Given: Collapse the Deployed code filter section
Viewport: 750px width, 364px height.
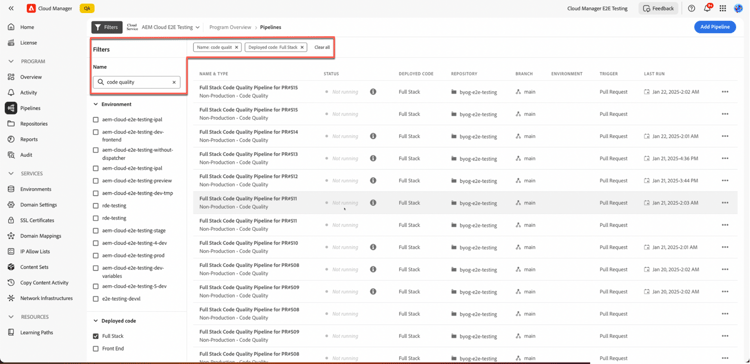Looking at the screenshot, I should click(x=95, y=321).
